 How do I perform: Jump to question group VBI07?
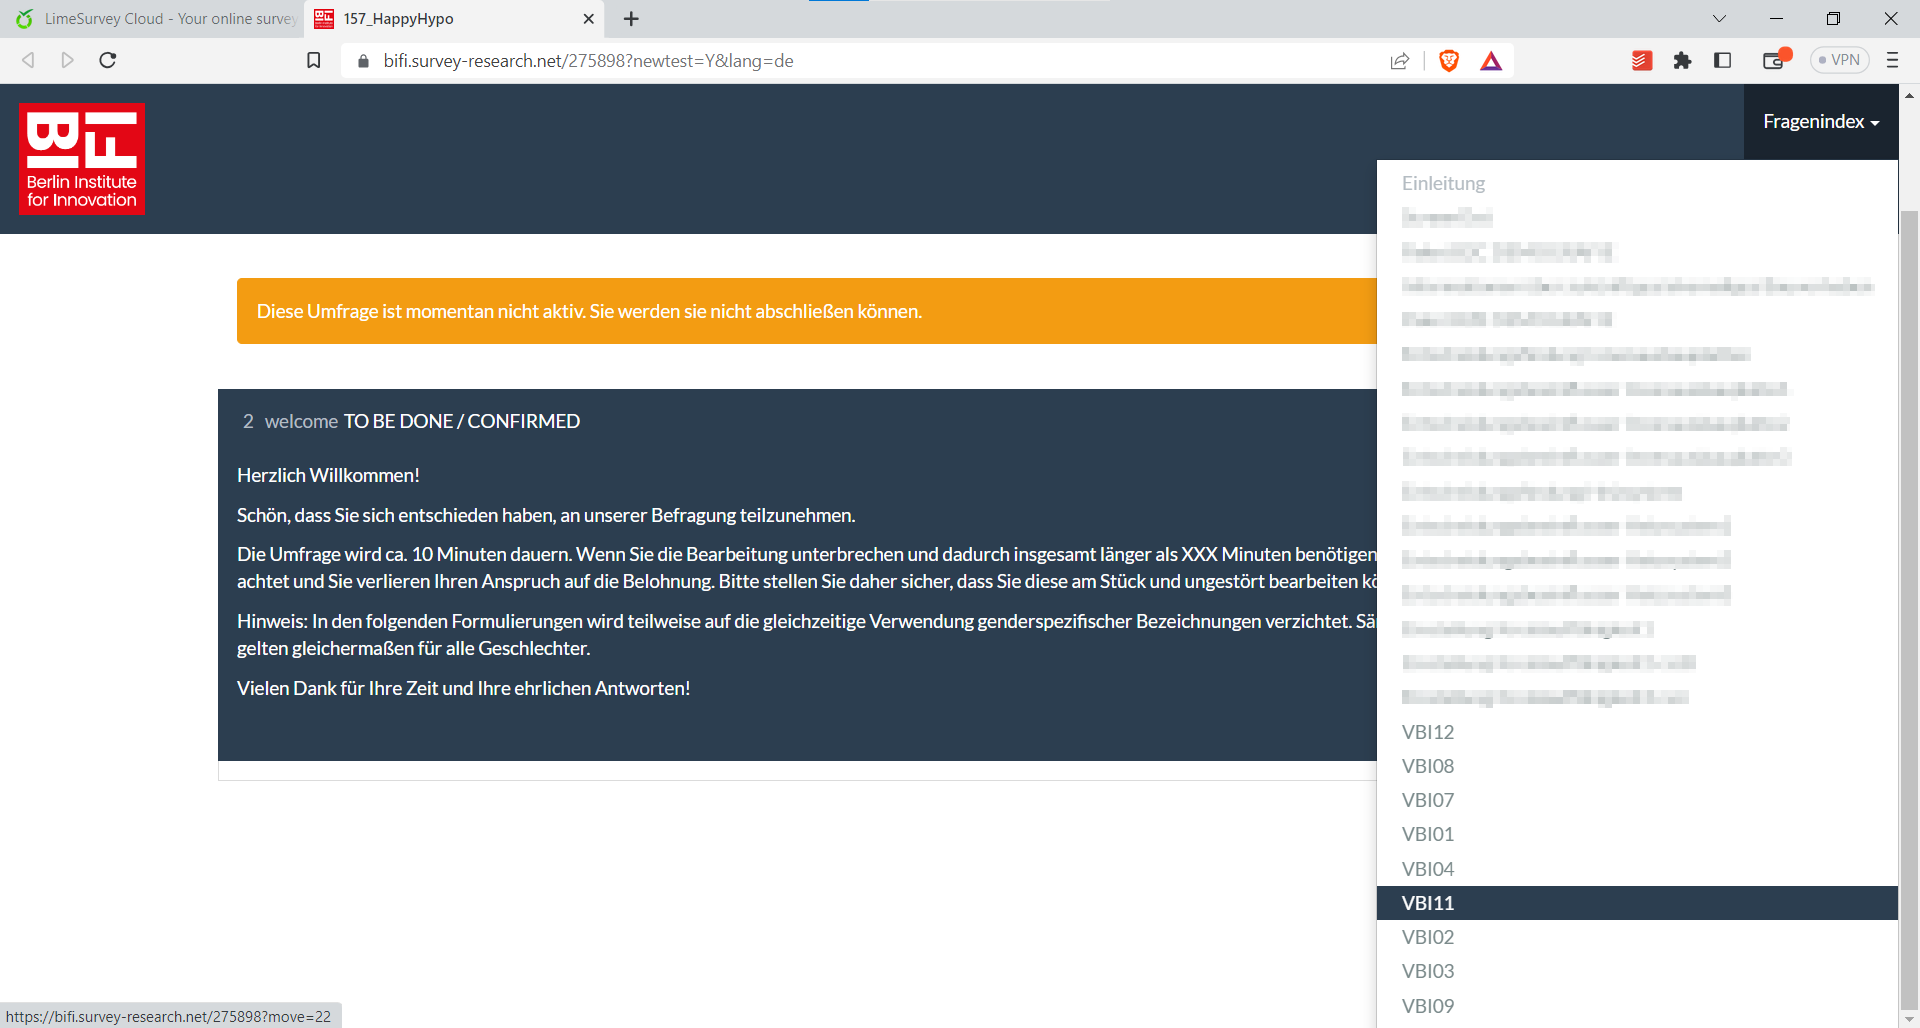pyautogui.click(x=1637, y=800)
